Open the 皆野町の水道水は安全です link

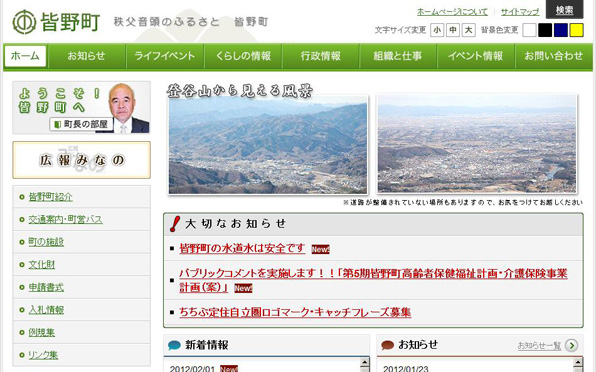(x=242, y=249)
